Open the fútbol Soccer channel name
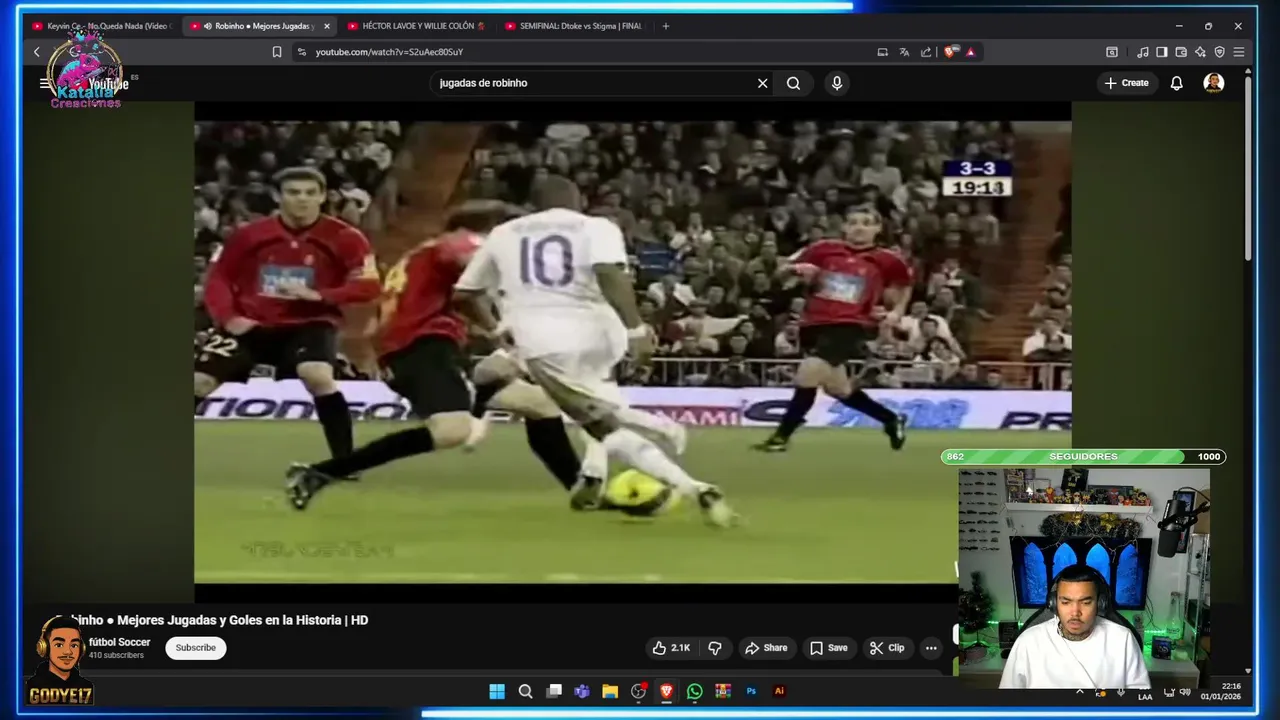 [119, 642]
